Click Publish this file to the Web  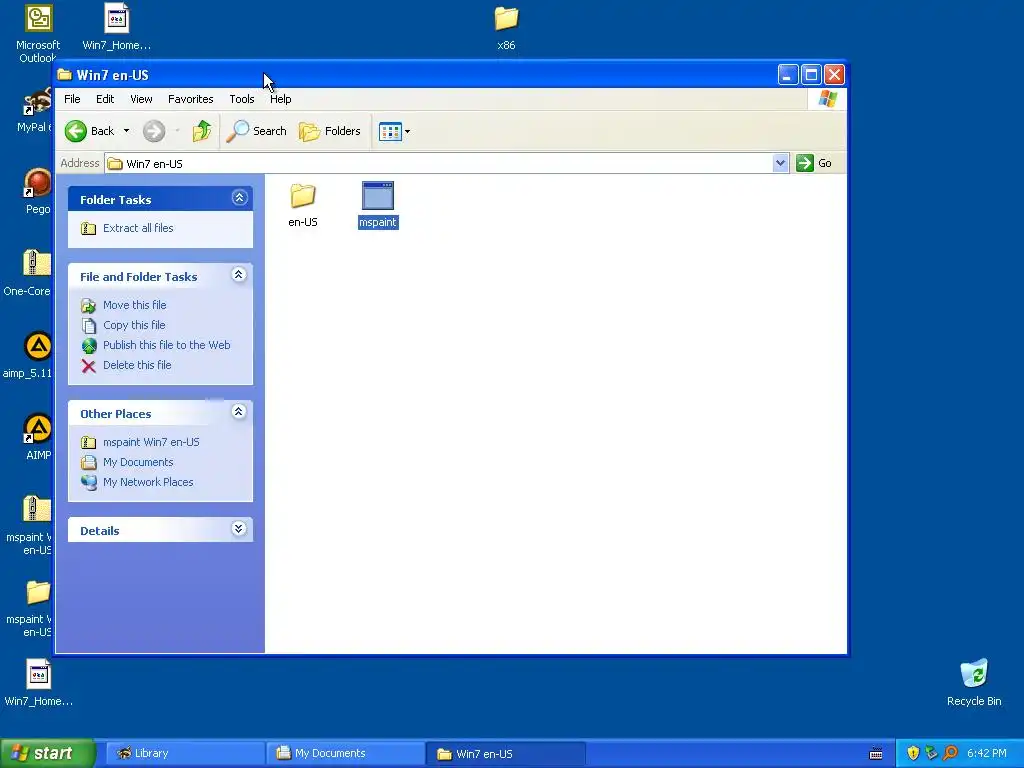[x=167, y=345]
